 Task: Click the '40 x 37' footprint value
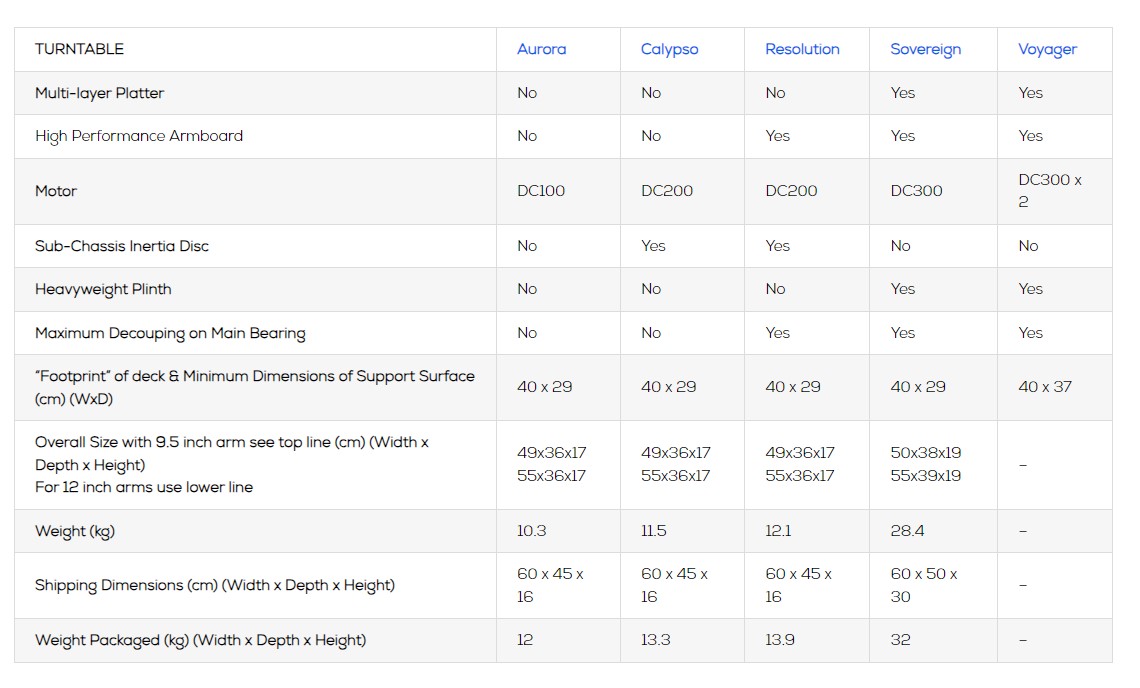(x=1045, y=387)
